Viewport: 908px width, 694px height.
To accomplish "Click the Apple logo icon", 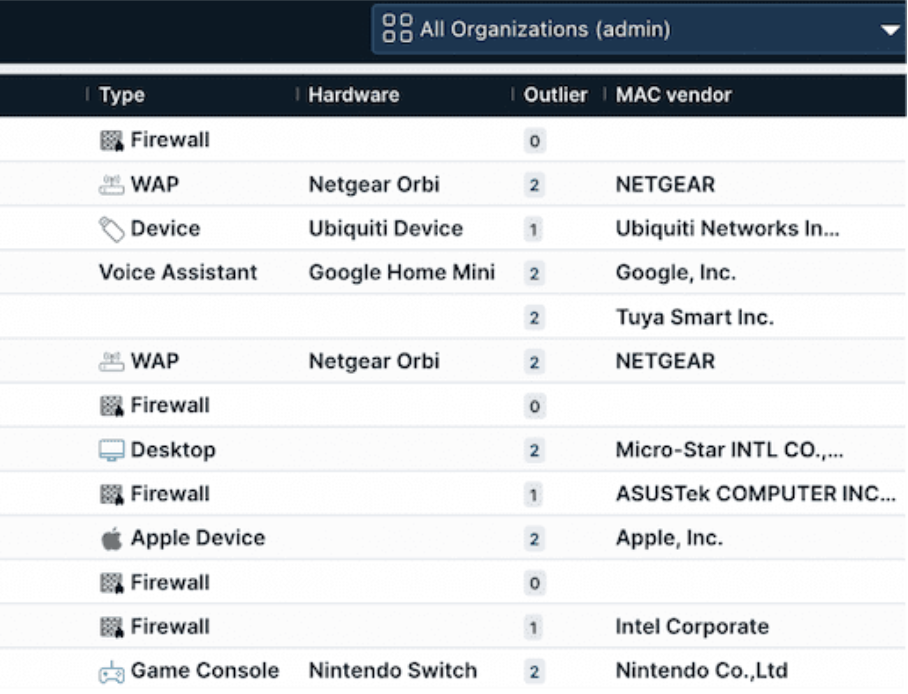I will (111, 539).
